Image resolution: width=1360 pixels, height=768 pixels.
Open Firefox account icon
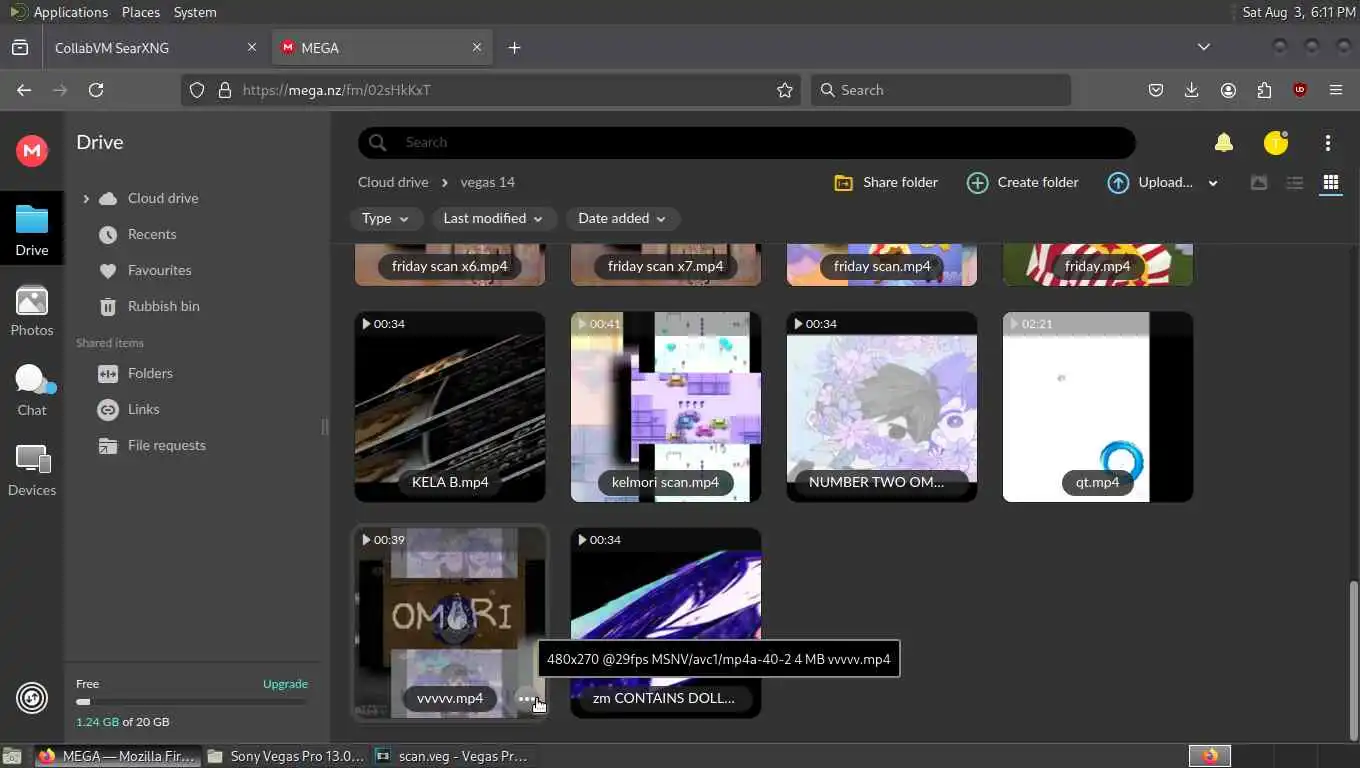1228,90
